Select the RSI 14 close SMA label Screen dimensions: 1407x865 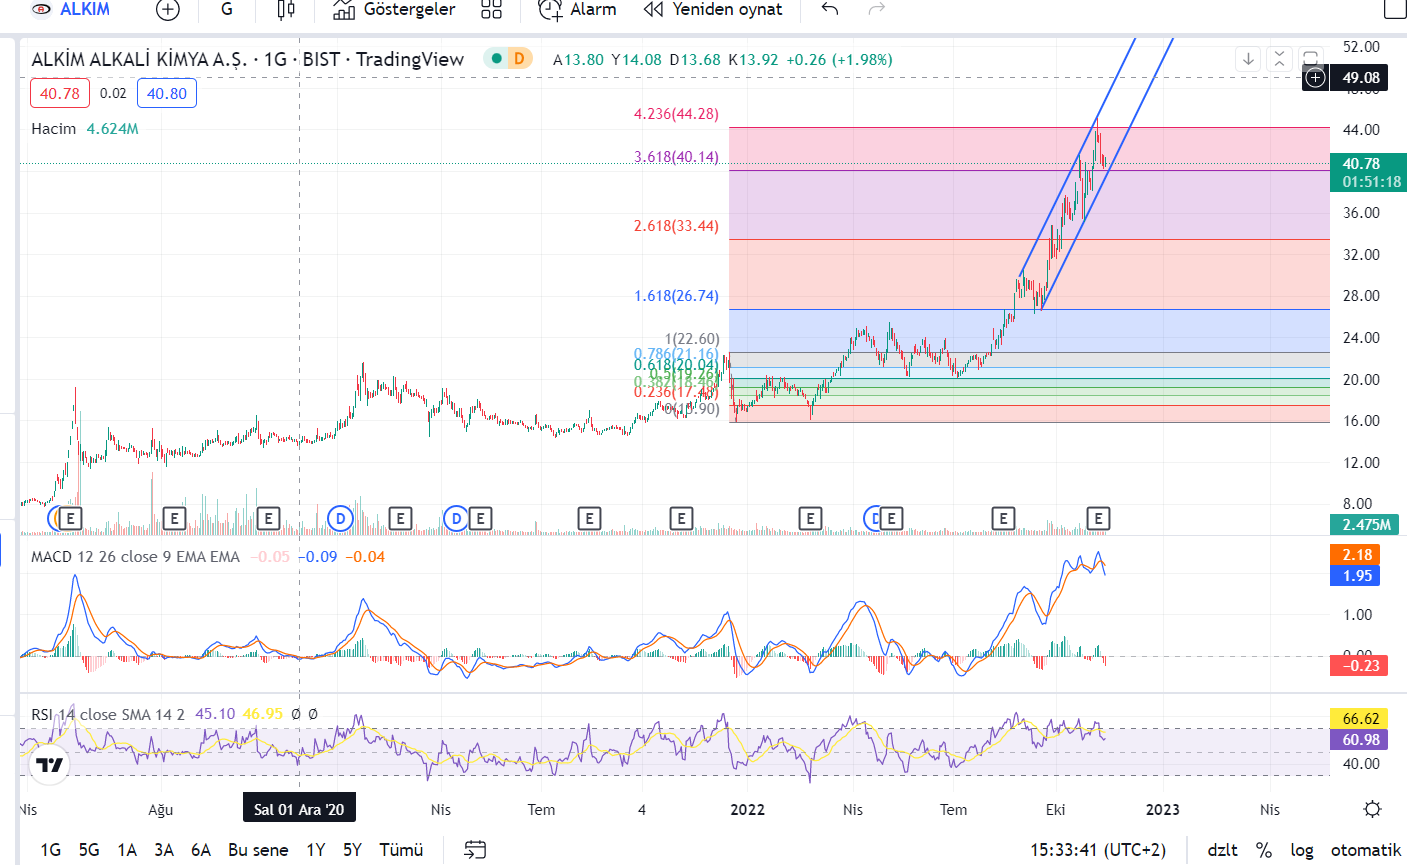[x=108, y=714]
